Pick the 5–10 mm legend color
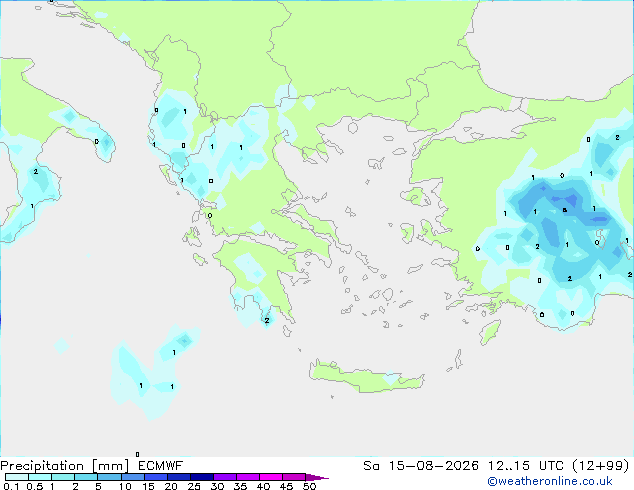Image resolution: width=634 pixels, height=490 pixels. tap(109, 477)
